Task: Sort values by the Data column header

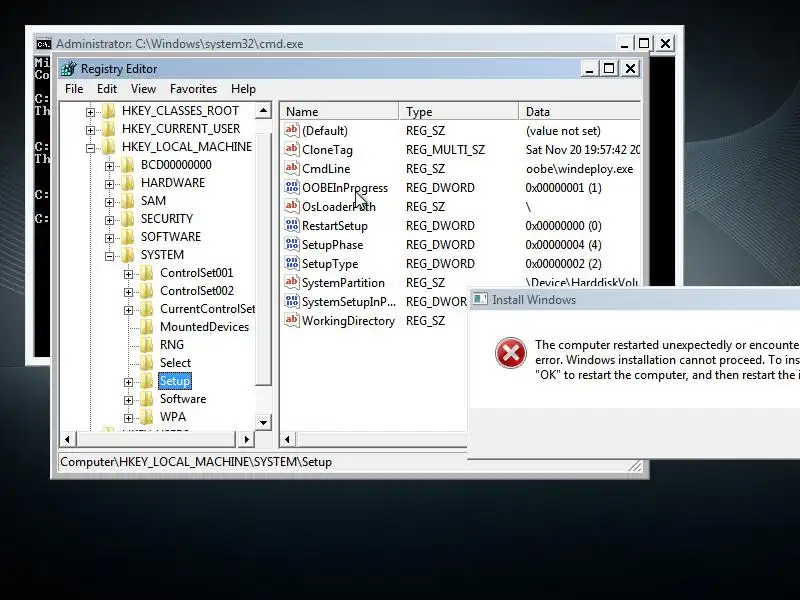Action: click(x=580, y=111)
